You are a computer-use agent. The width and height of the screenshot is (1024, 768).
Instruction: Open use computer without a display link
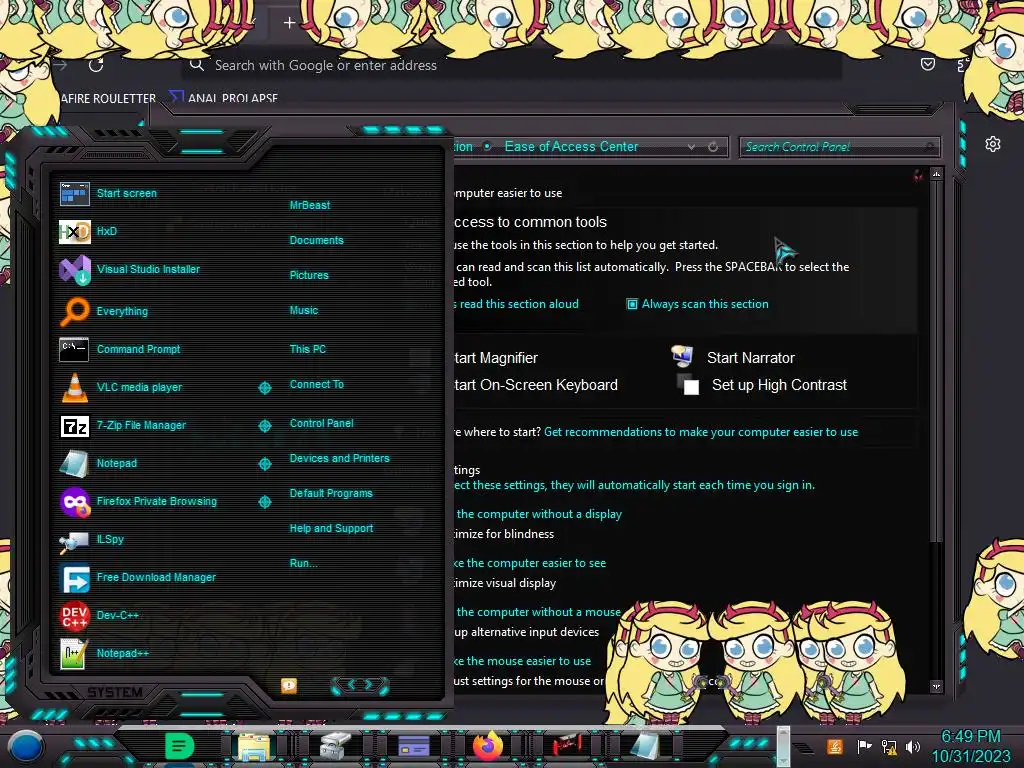539,514
